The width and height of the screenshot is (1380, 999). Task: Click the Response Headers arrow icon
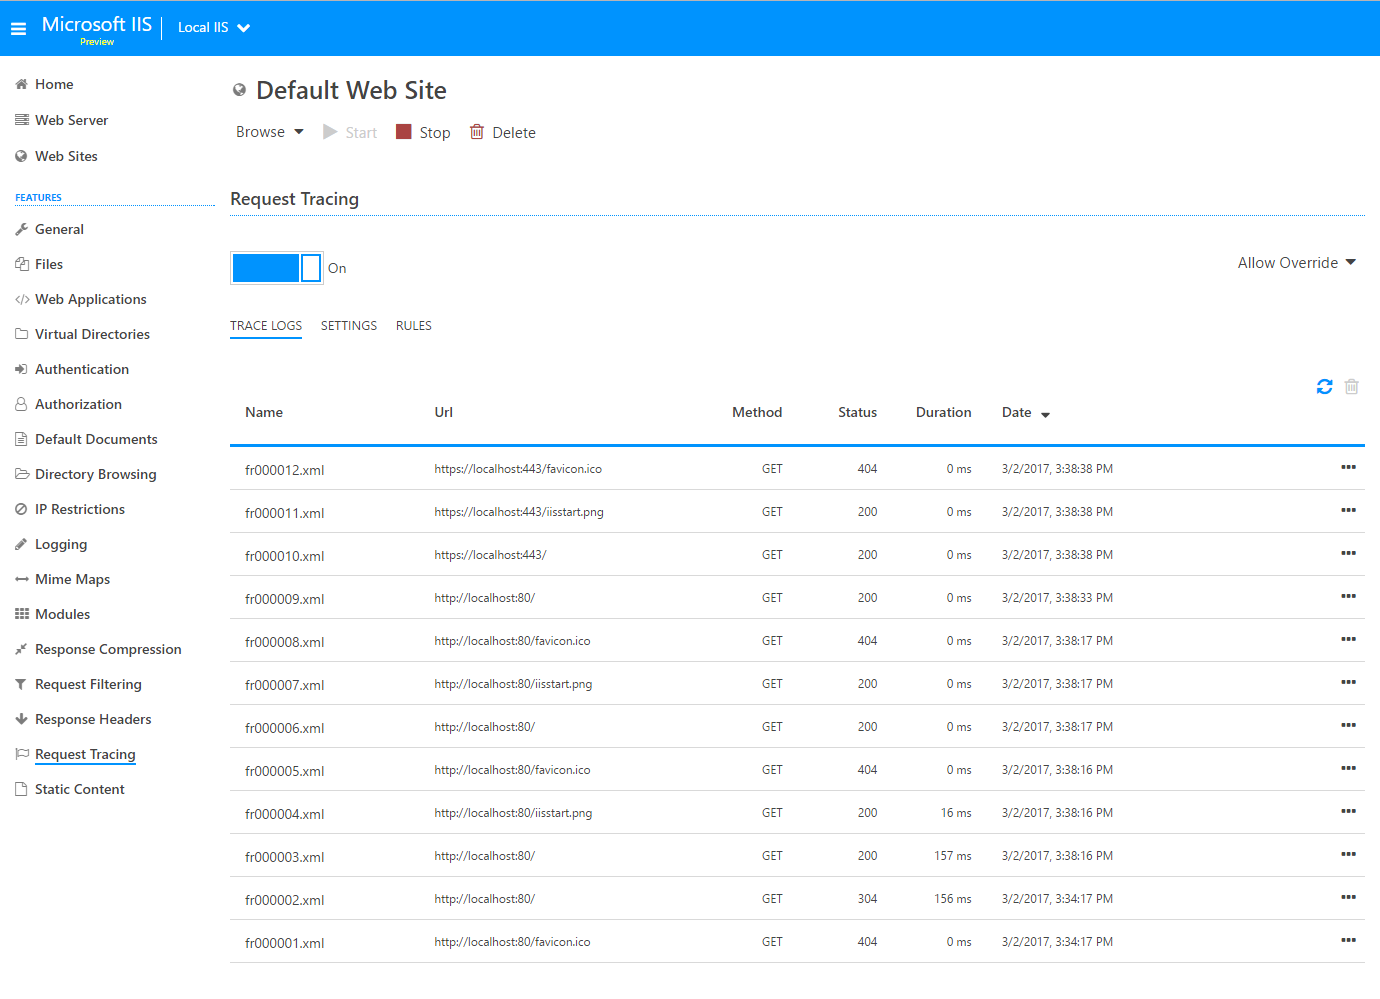(x=21, y=719)
